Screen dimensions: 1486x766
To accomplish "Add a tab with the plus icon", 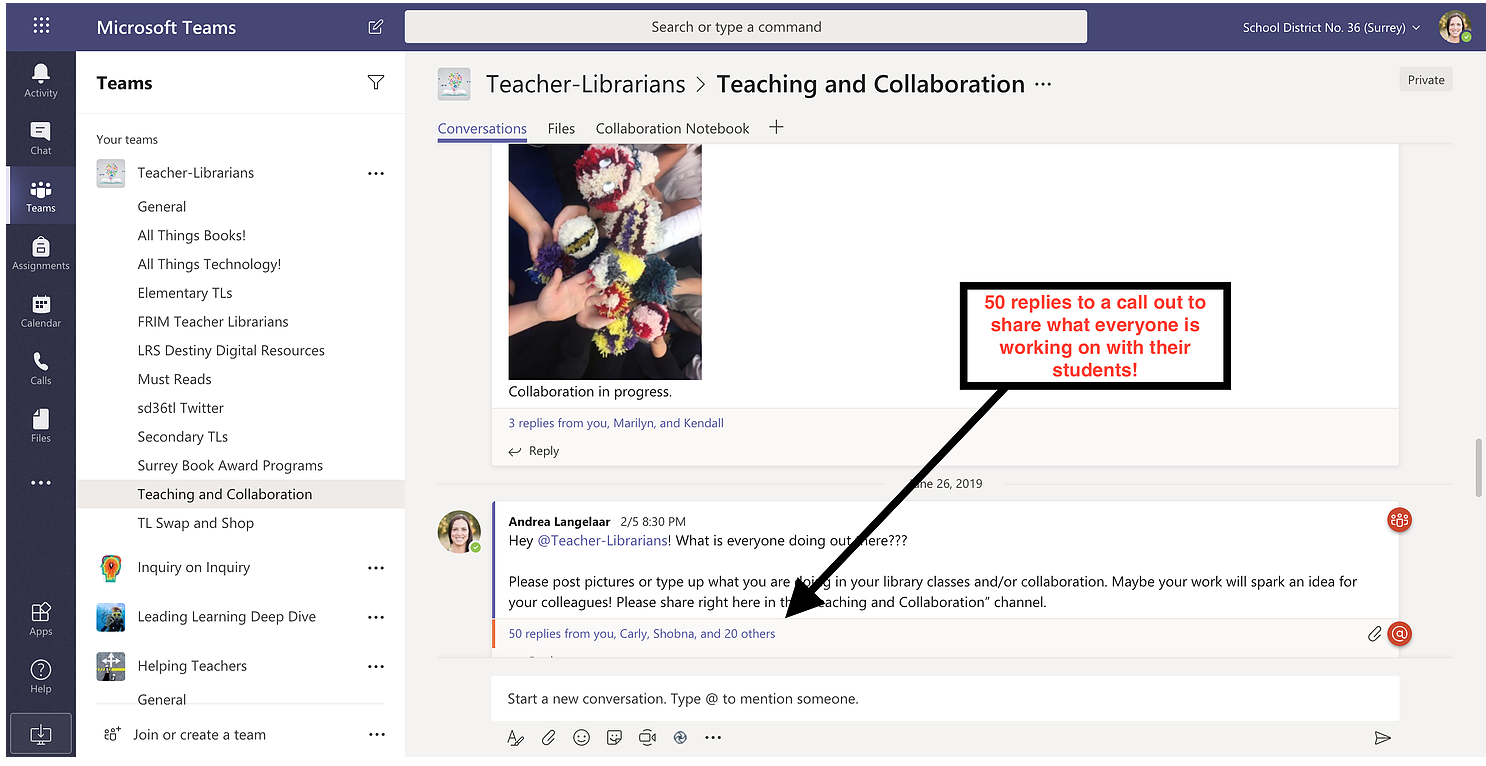I will pyautogui.click(x=776, y=127).
